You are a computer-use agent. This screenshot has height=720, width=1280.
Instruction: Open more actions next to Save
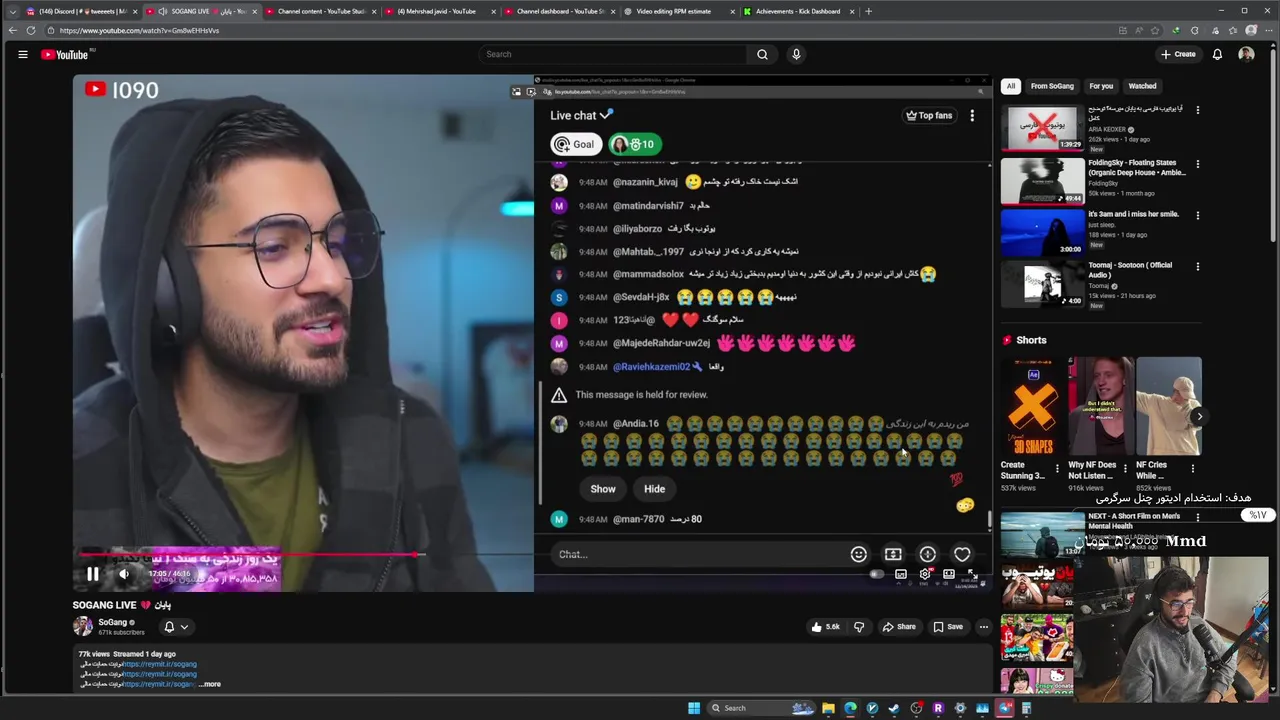click(x=983, y=627)
